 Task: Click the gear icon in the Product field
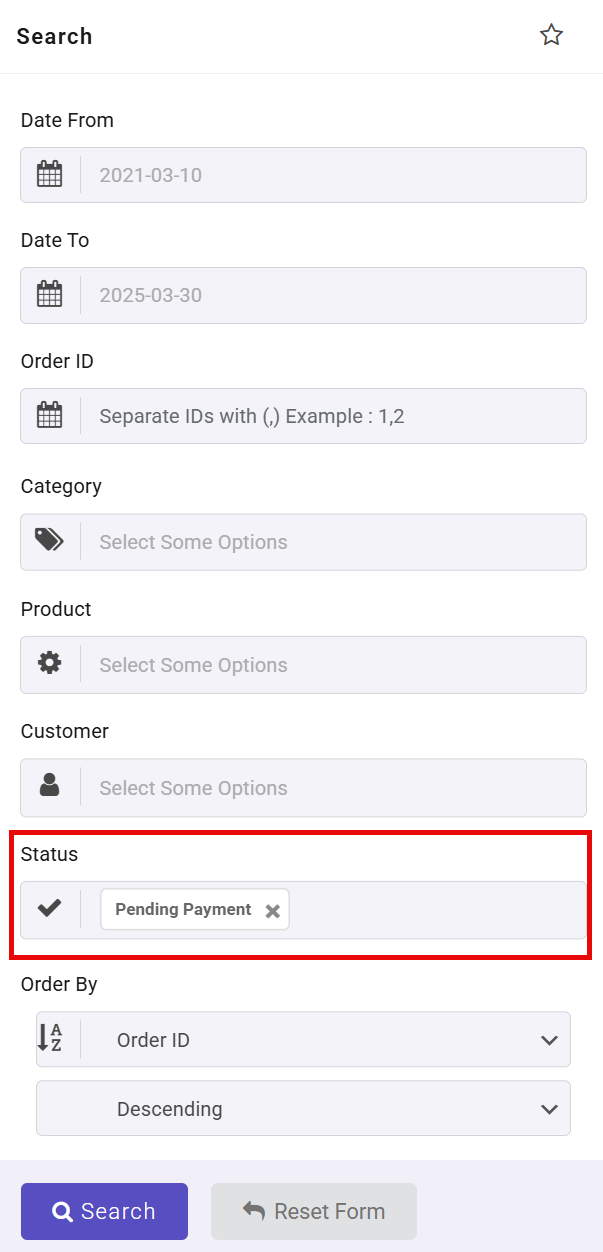pyautogui.click(x=49, y=664)
